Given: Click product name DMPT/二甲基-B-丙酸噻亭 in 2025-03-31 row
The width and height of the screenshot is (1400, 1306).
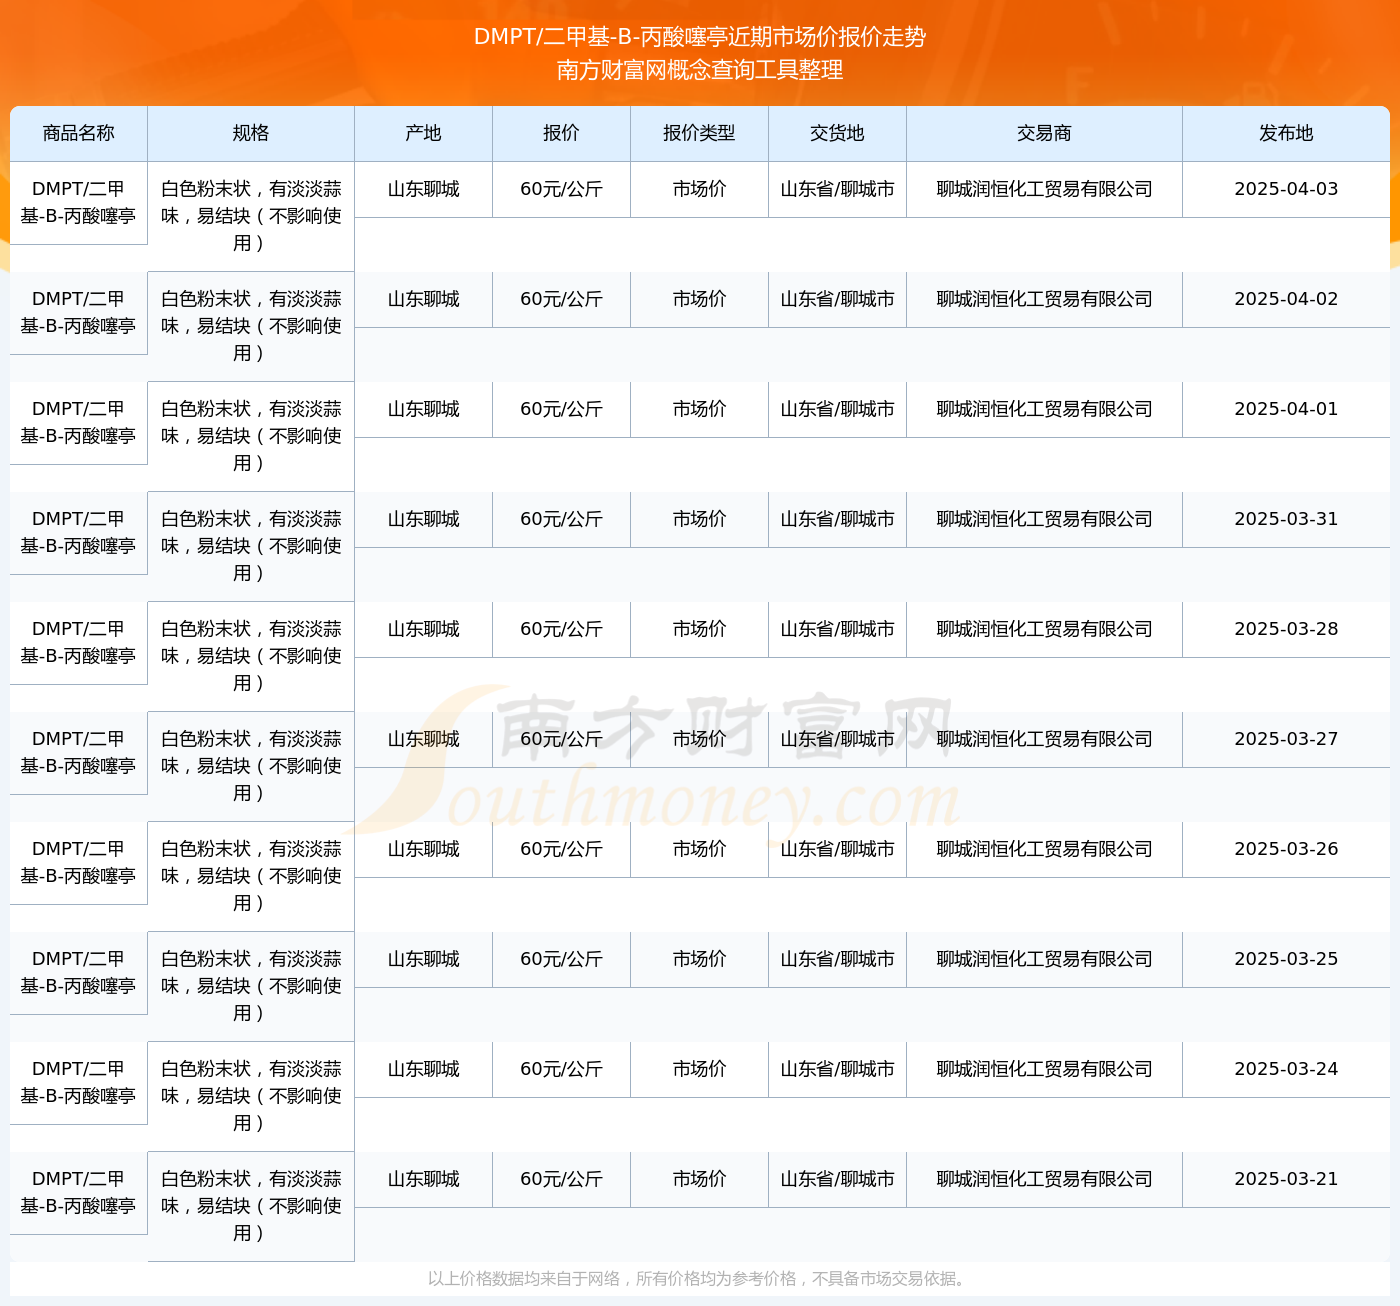Looking at the screenshot, I should [79, 532].
